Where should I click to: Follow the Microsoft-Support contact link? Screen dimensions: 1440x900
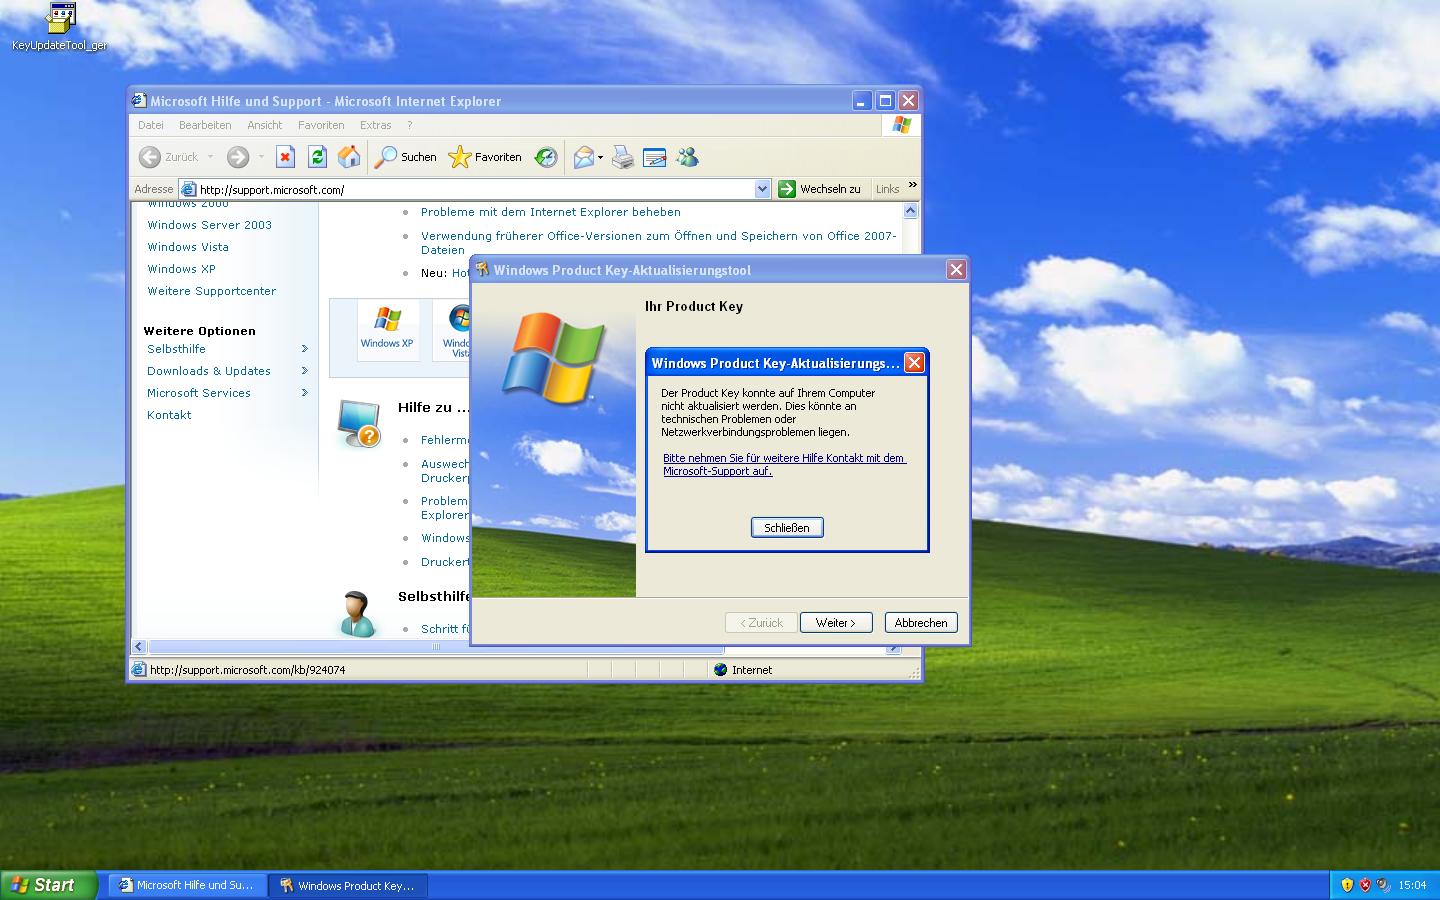tap(783, 464)
